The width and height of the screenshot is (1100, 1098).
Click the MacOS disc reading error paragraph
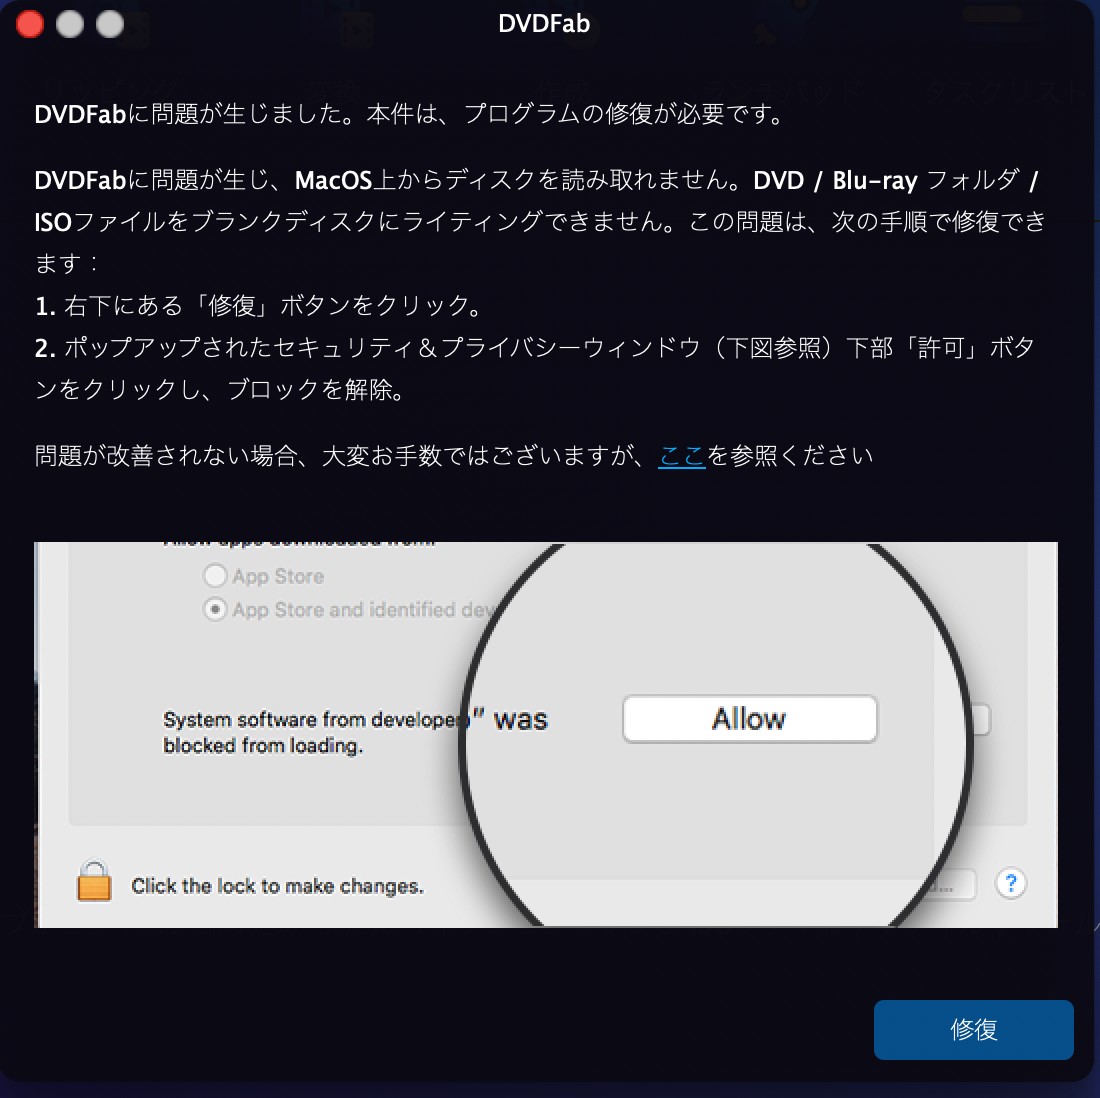click(x=540, y=222)
